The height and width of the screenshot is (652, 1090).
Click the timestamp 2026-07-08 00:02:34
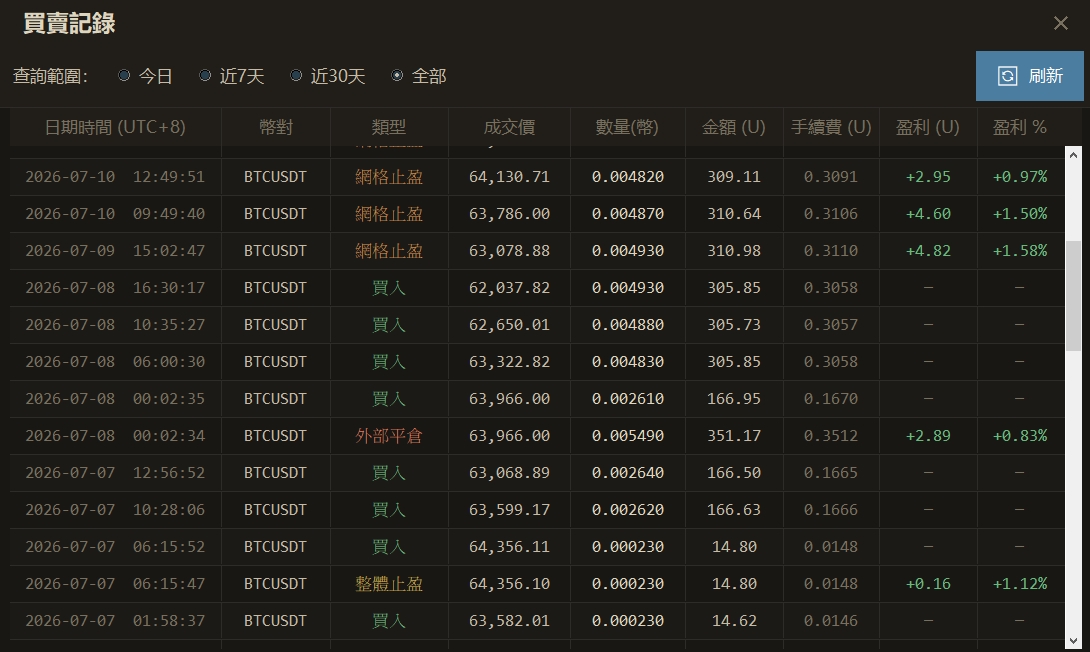tap(115, 436)
